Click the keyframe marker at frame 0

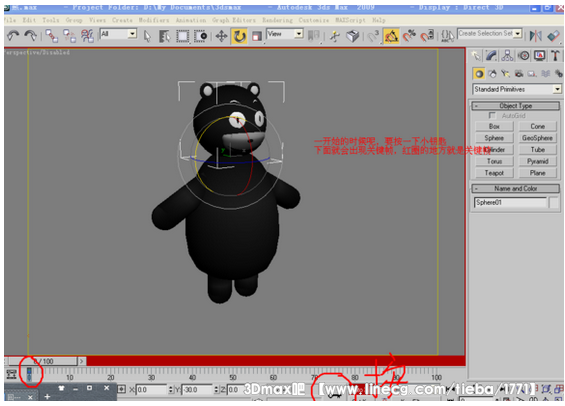point(29,375)
